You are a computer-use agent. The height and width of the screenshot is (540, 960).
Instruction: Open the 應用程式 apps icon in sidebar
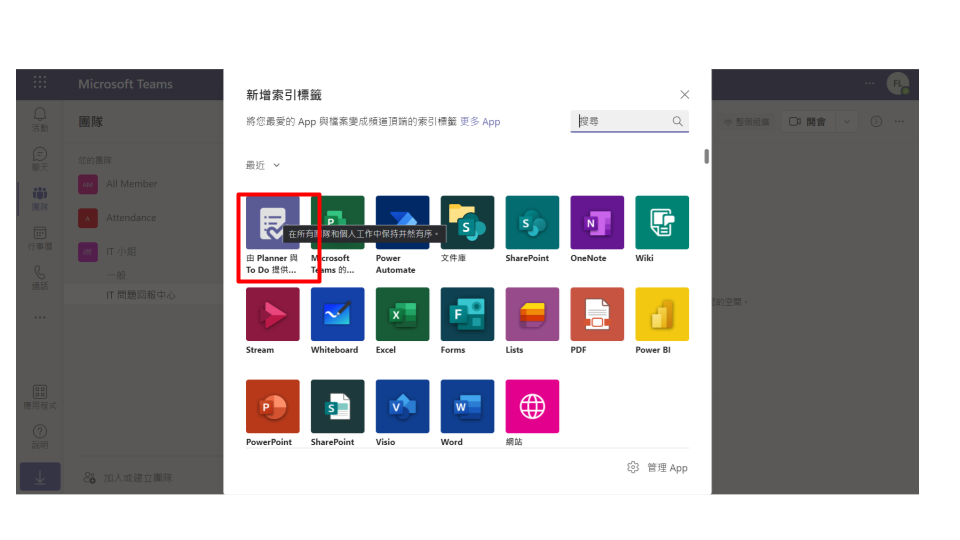click(x=40, y=397)
